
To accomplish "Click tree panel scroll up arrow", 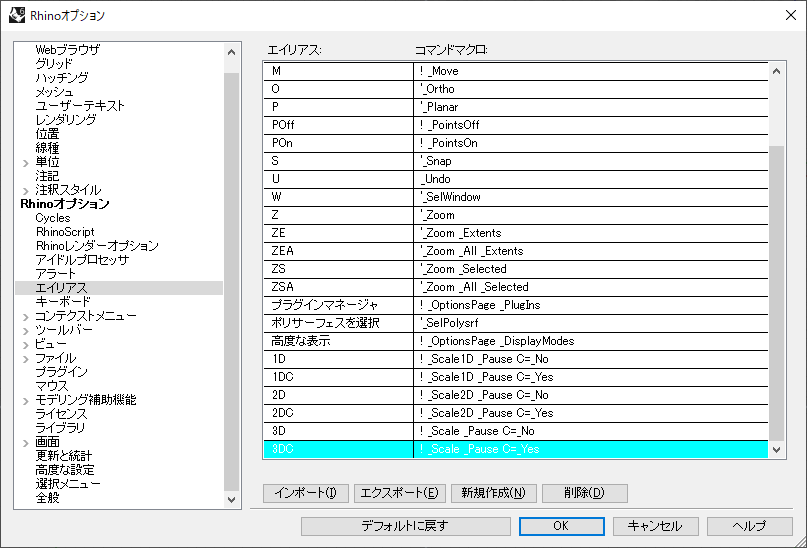I will 232,52.
